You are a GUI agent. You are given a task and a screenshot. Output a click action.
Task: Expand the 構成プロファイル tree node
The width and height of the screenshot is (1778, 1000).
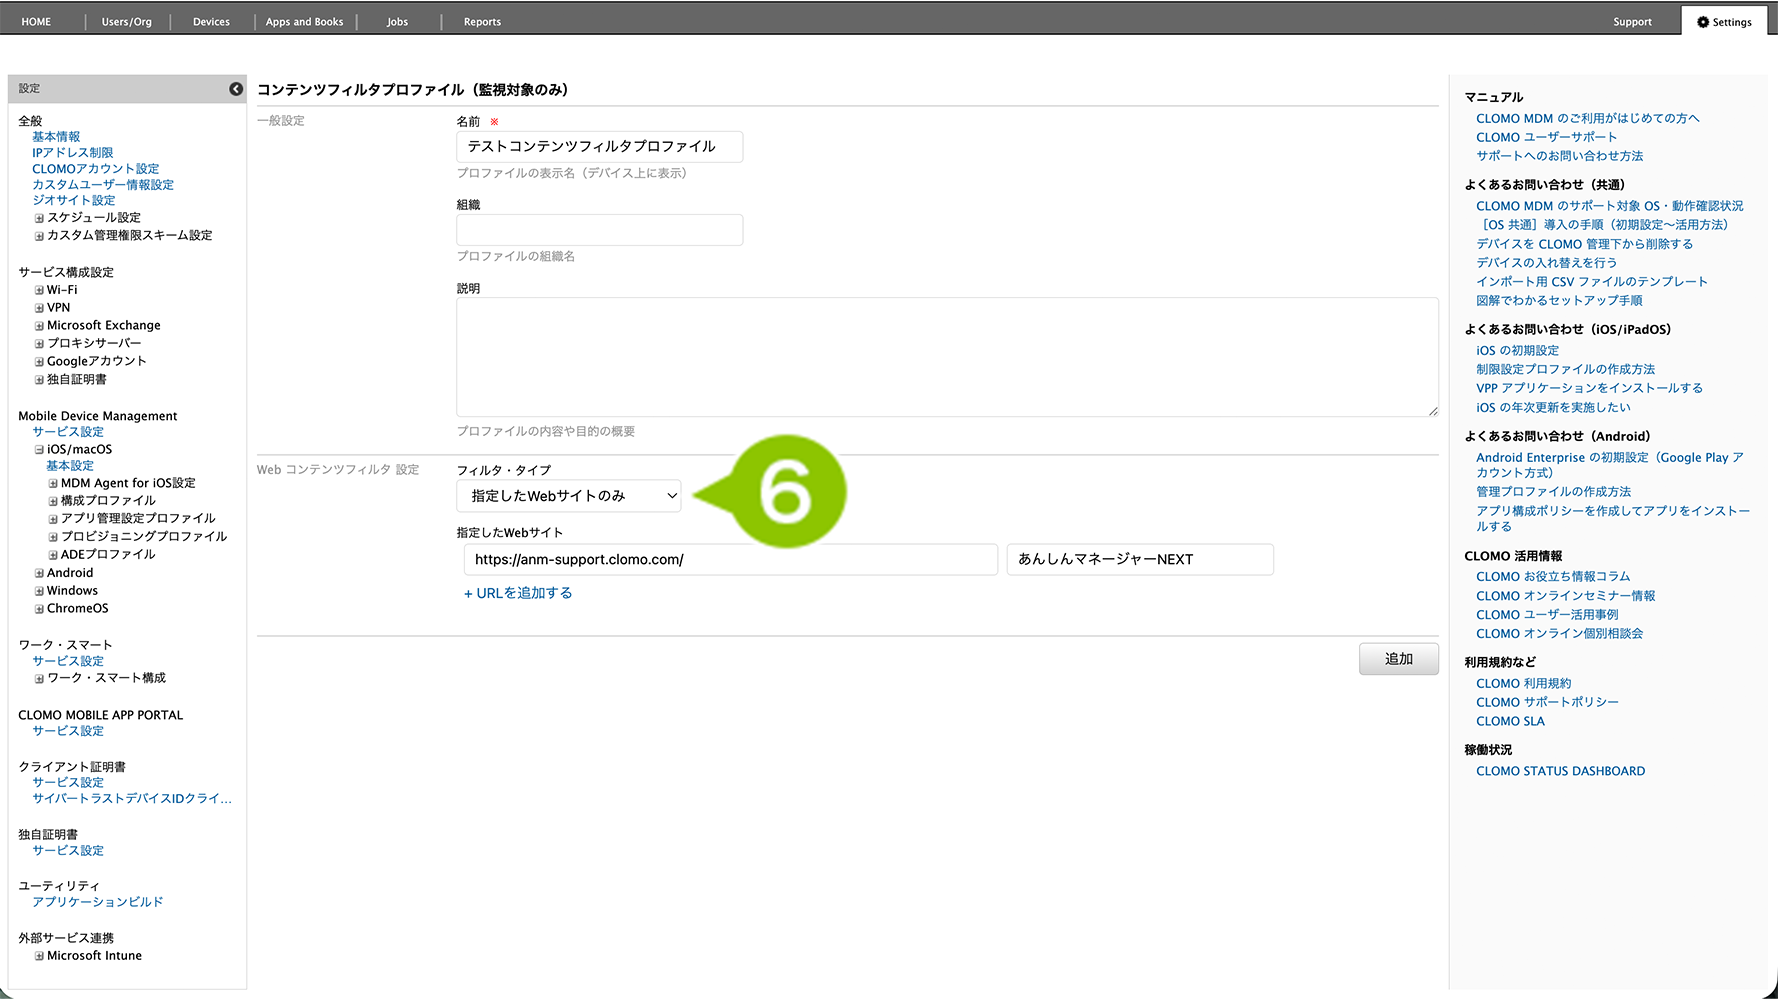pos(53,501)
